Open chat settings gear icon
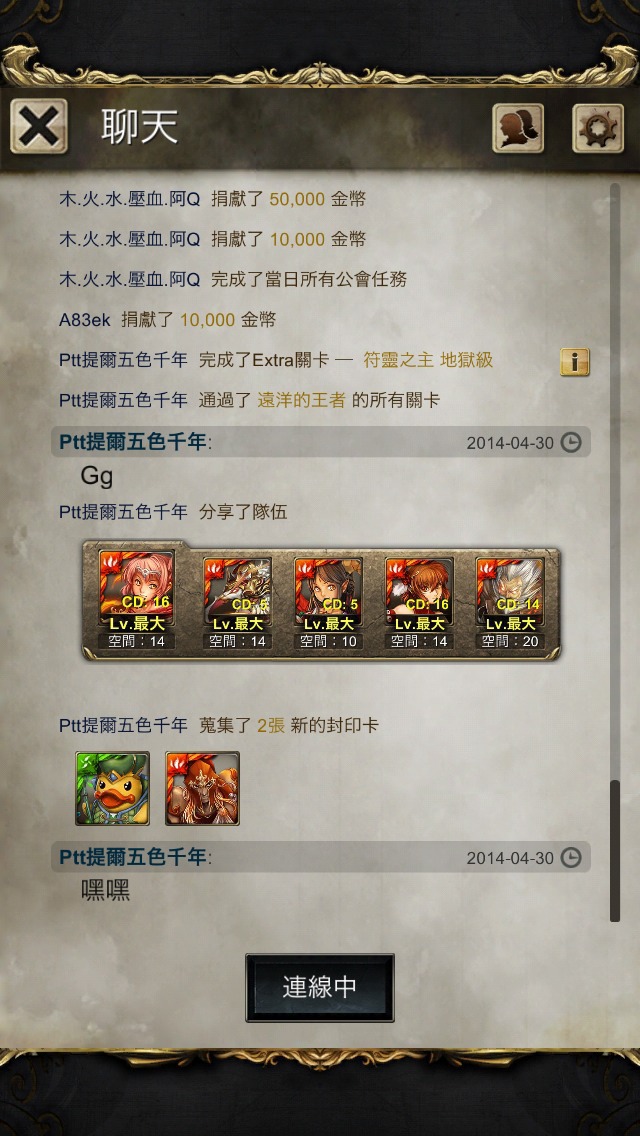The image size is (640, 1136). coord(598,128)
